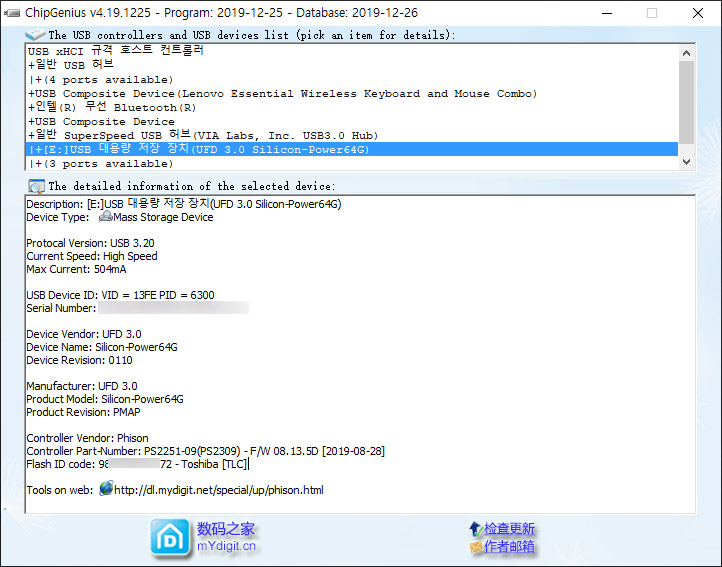
Task: Select the highlighted Silicon-Power64G storage row
Action: pos(352,149)
